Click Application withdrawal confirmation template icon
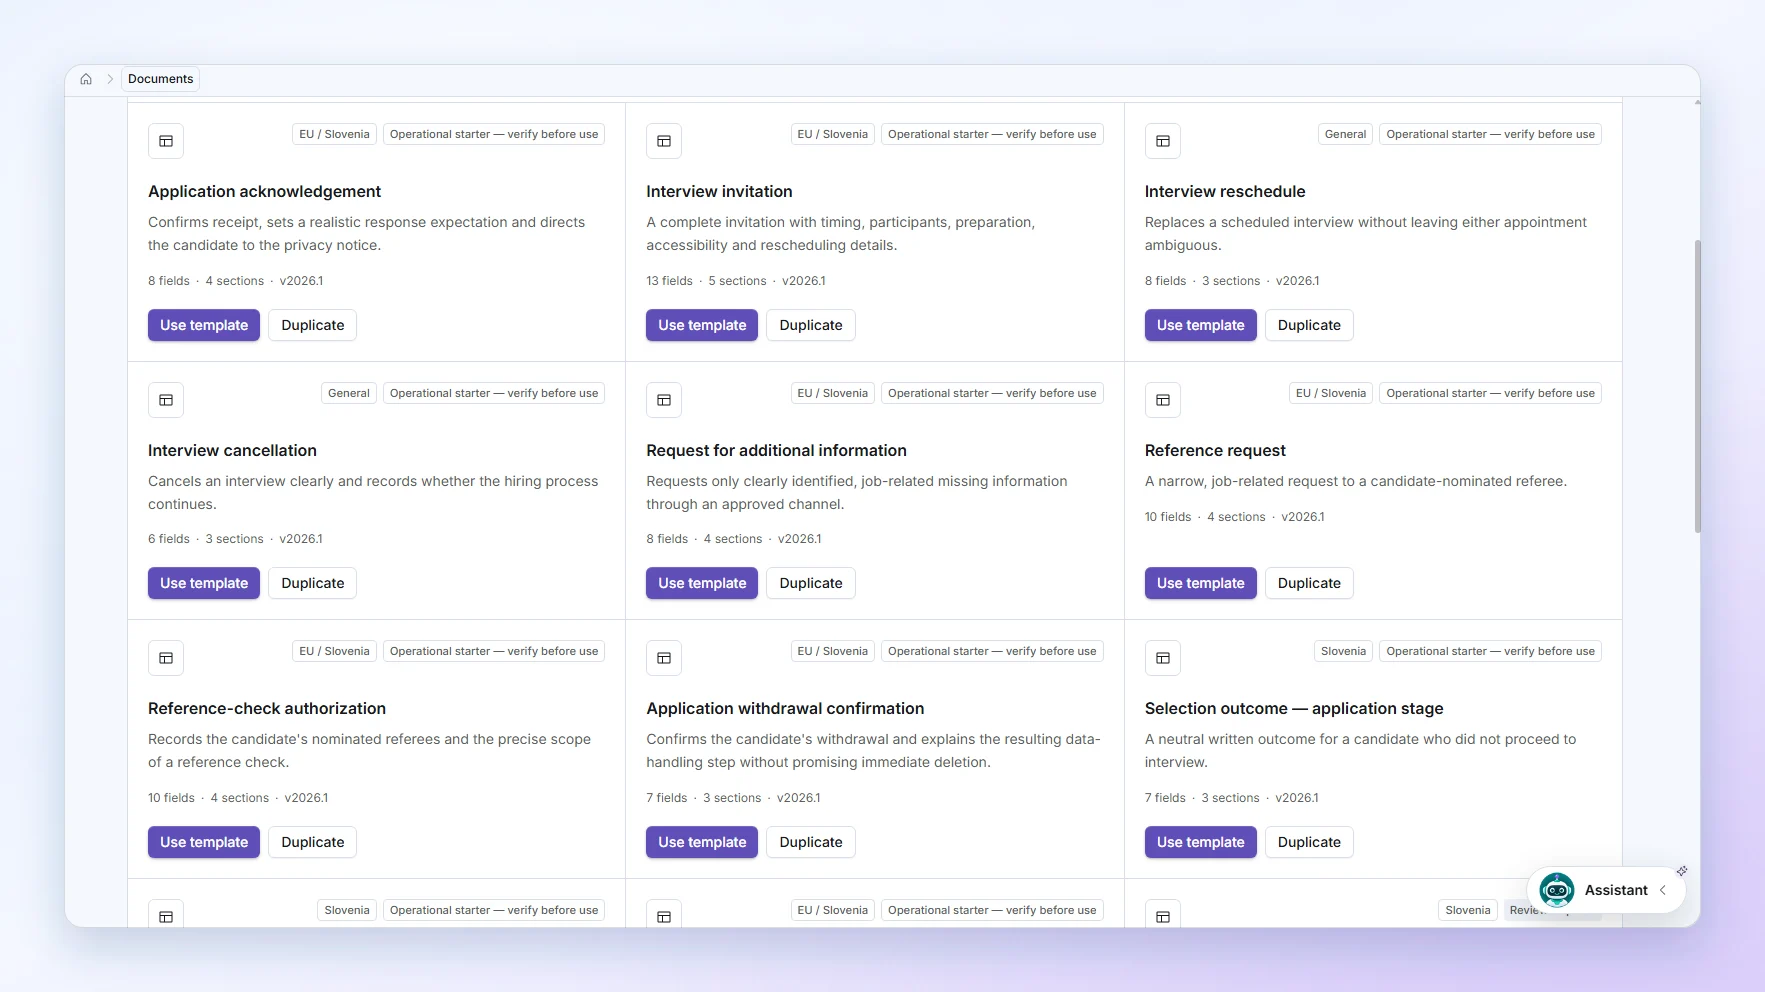This screenshot has width=1765, height=992. pos(664,658)
